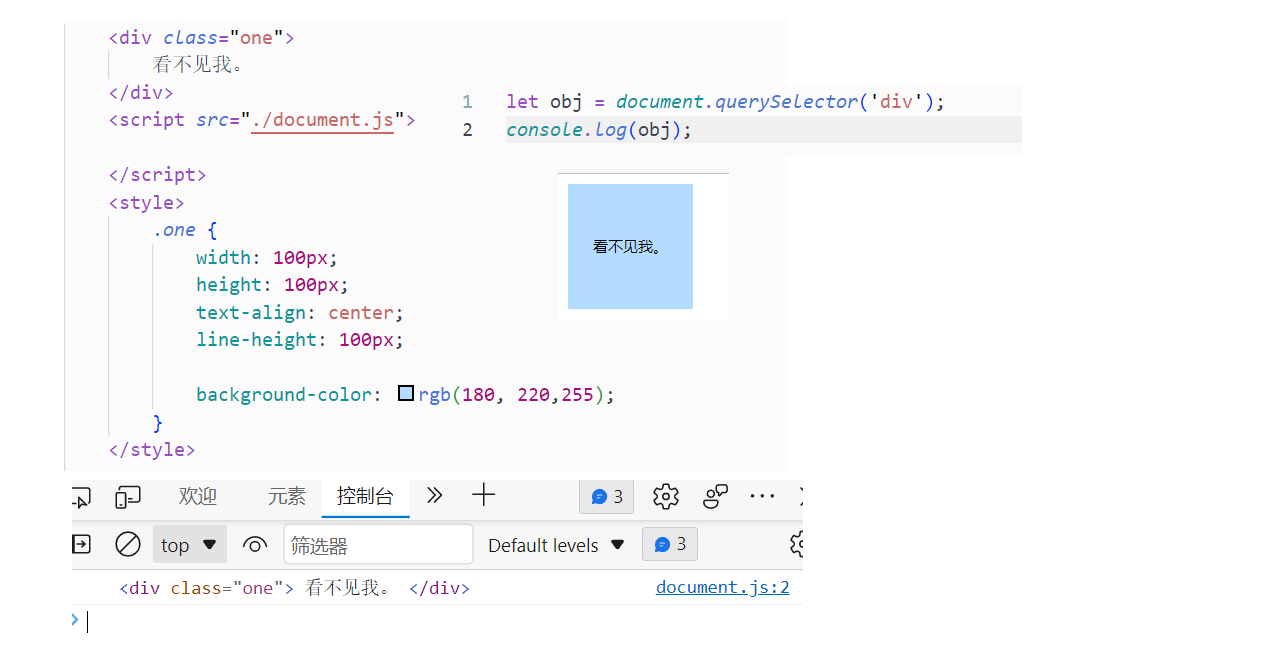The width and height of the screenshot is (1286, 649).
Task: Switch to the 元素 tab
Action: [x=287, y=496]
